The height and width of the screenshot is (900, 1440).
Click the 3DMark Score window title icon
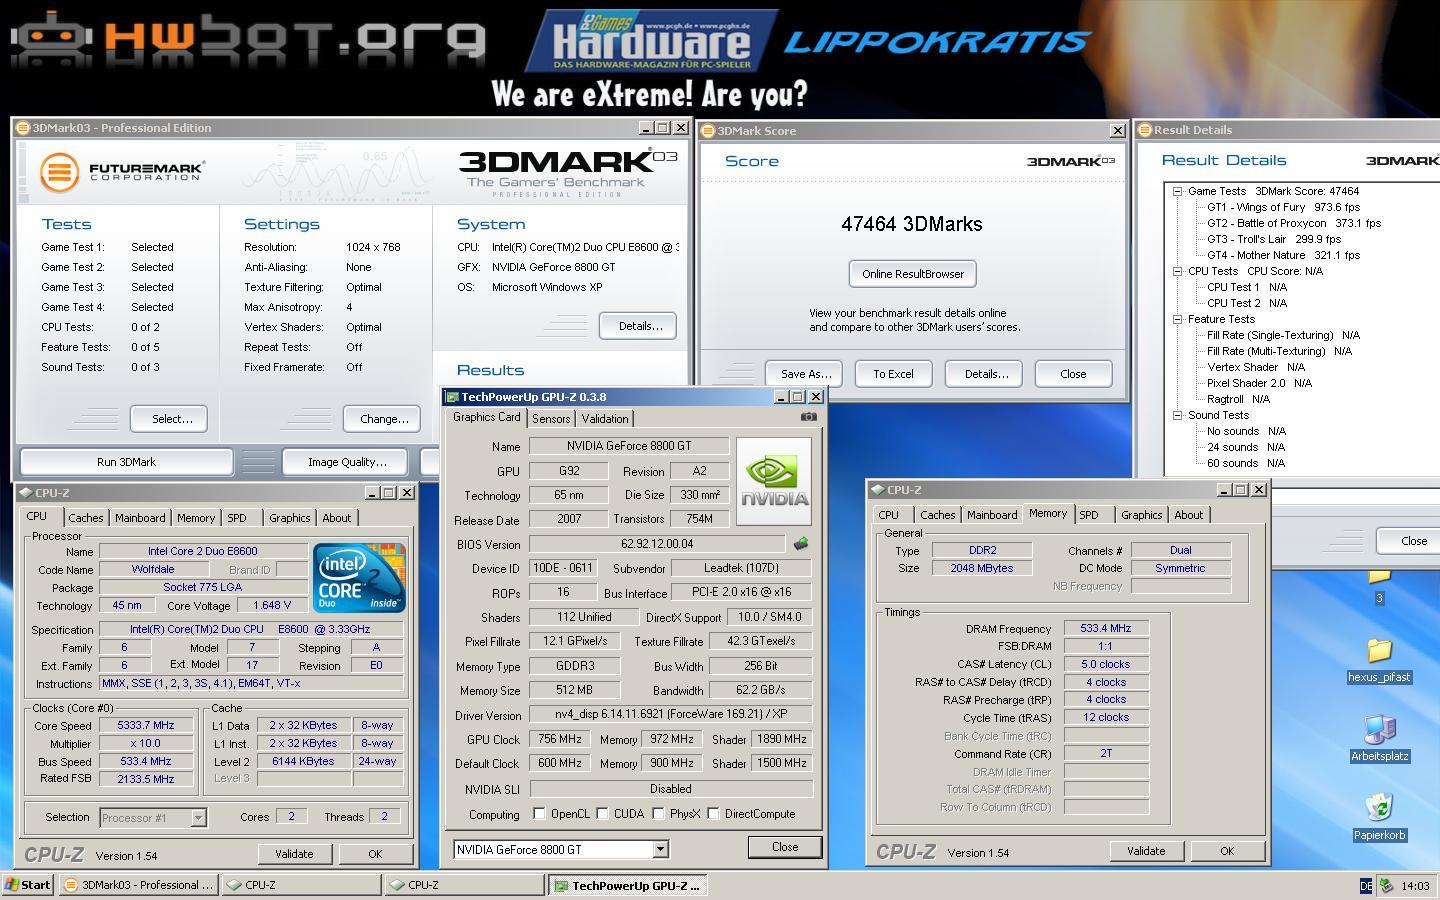(x=708, y=131)
